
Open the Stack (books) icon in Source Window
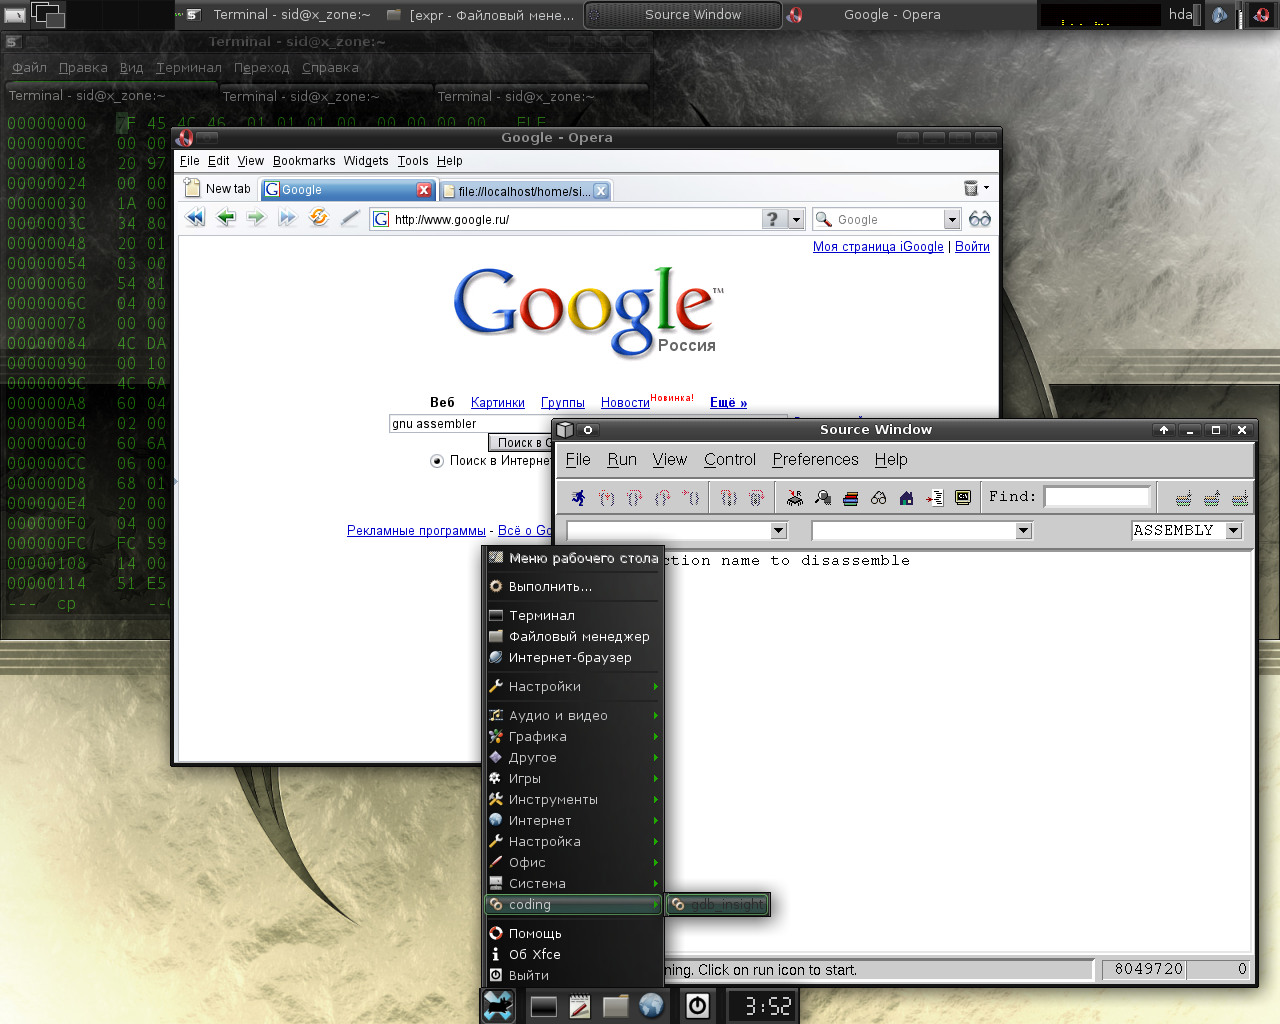(x=851, y=497)
